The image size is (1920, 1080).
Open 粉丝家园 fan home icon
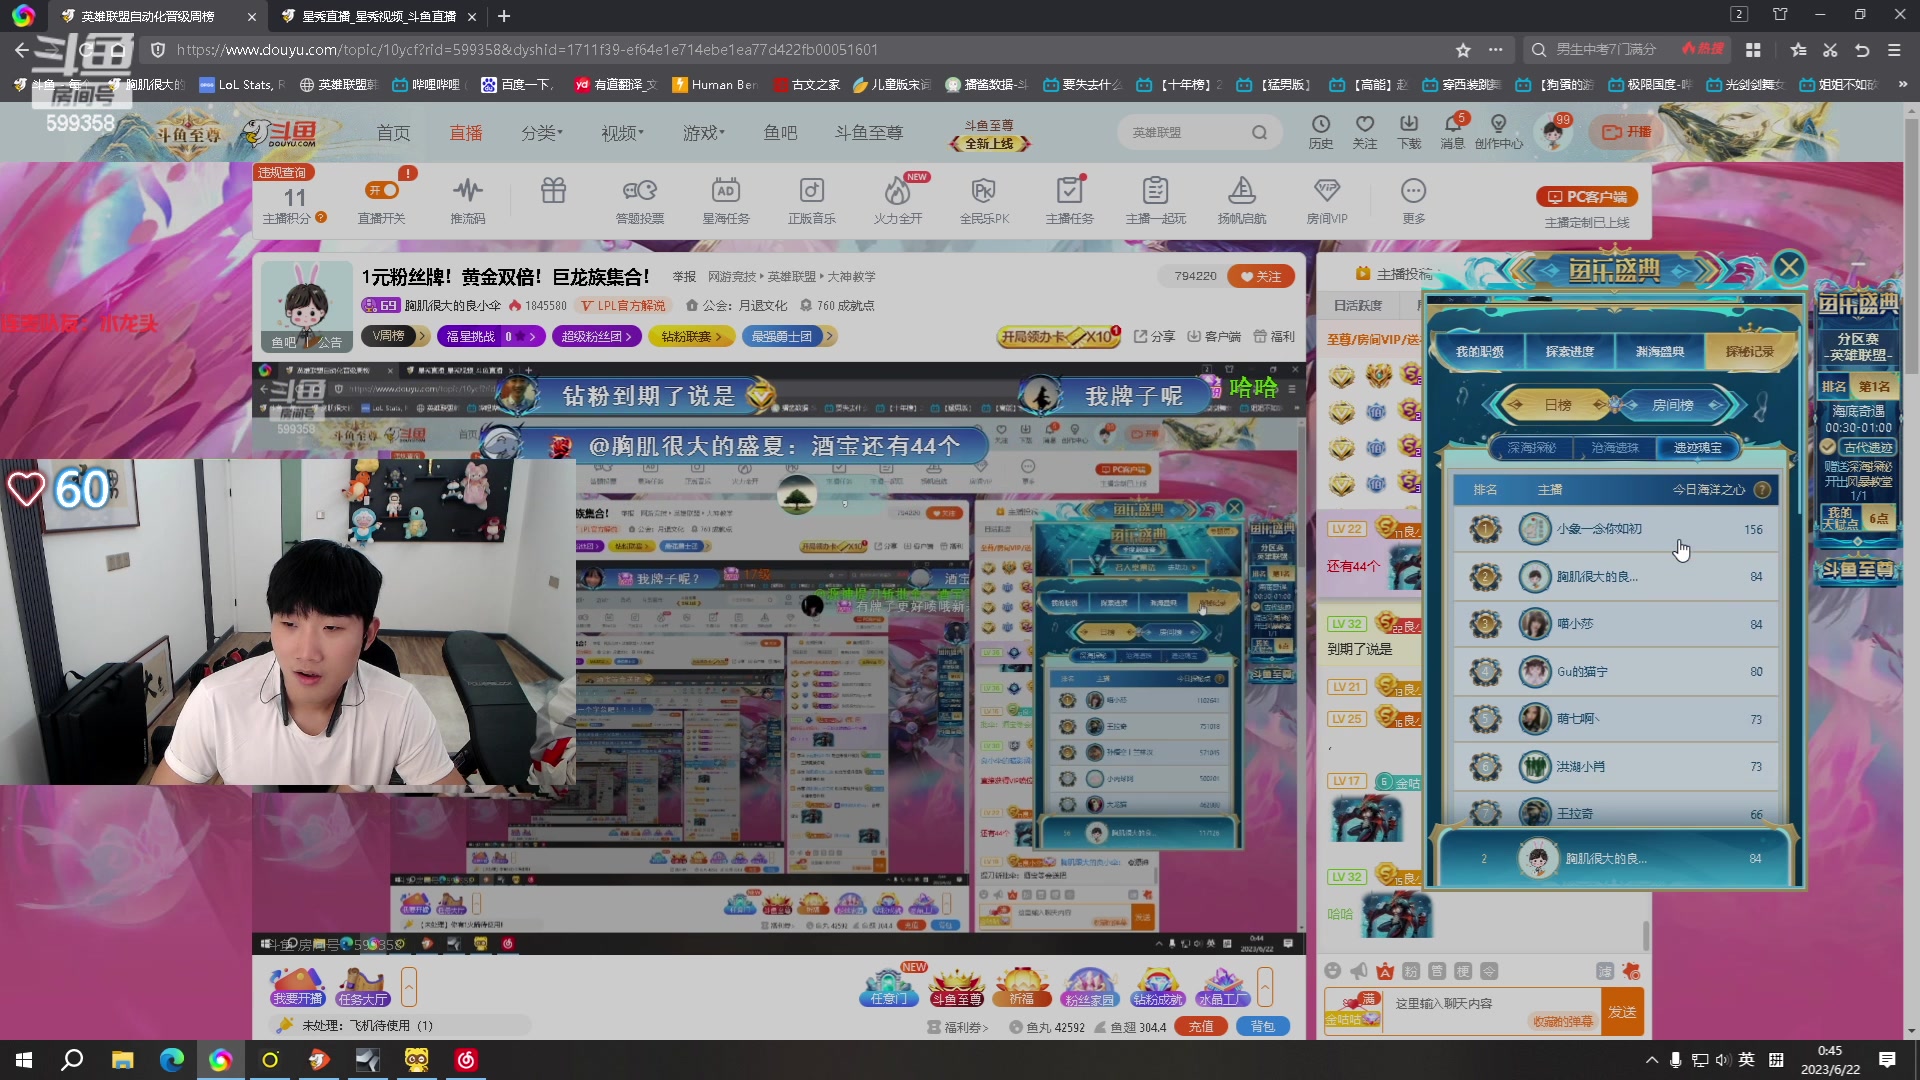point(1089,987)
